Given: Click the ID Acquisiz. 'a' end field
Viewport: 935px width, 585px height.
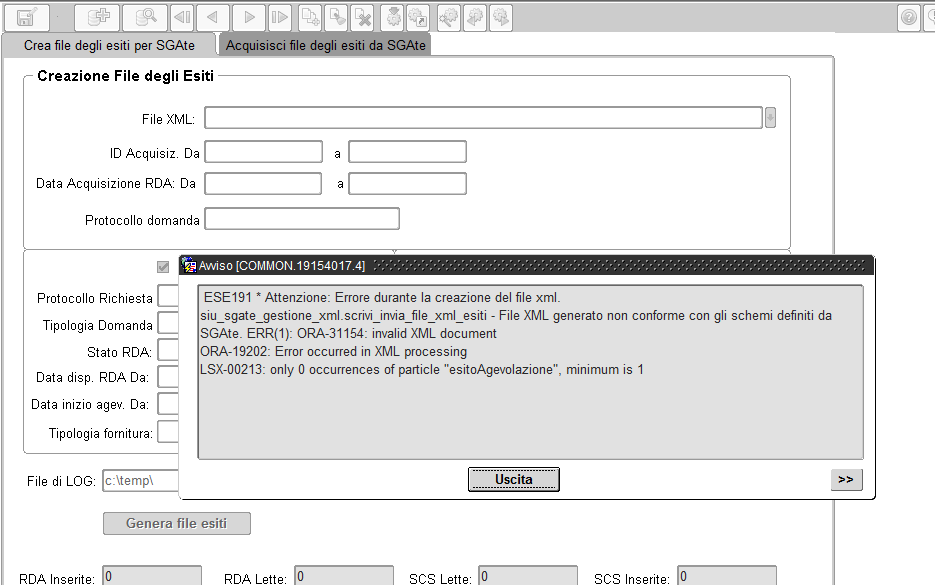Looking at the screenshot, I should click(x=407, y=152).
